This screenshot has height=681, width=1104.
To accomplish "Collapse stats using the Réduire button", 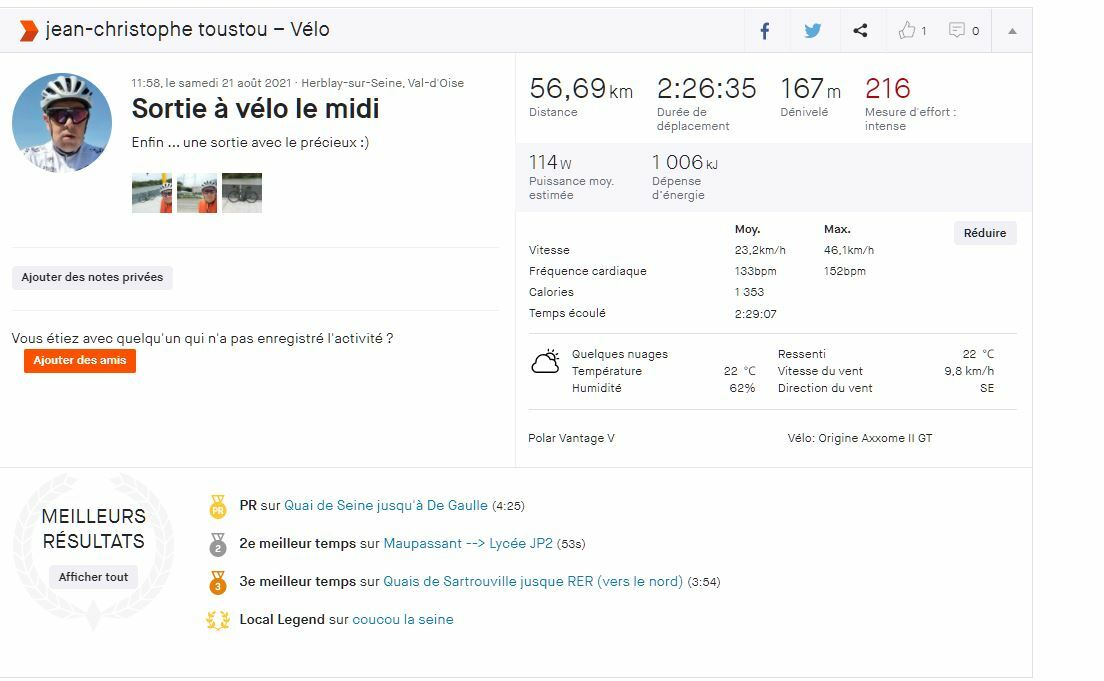I will pos(984,233).
